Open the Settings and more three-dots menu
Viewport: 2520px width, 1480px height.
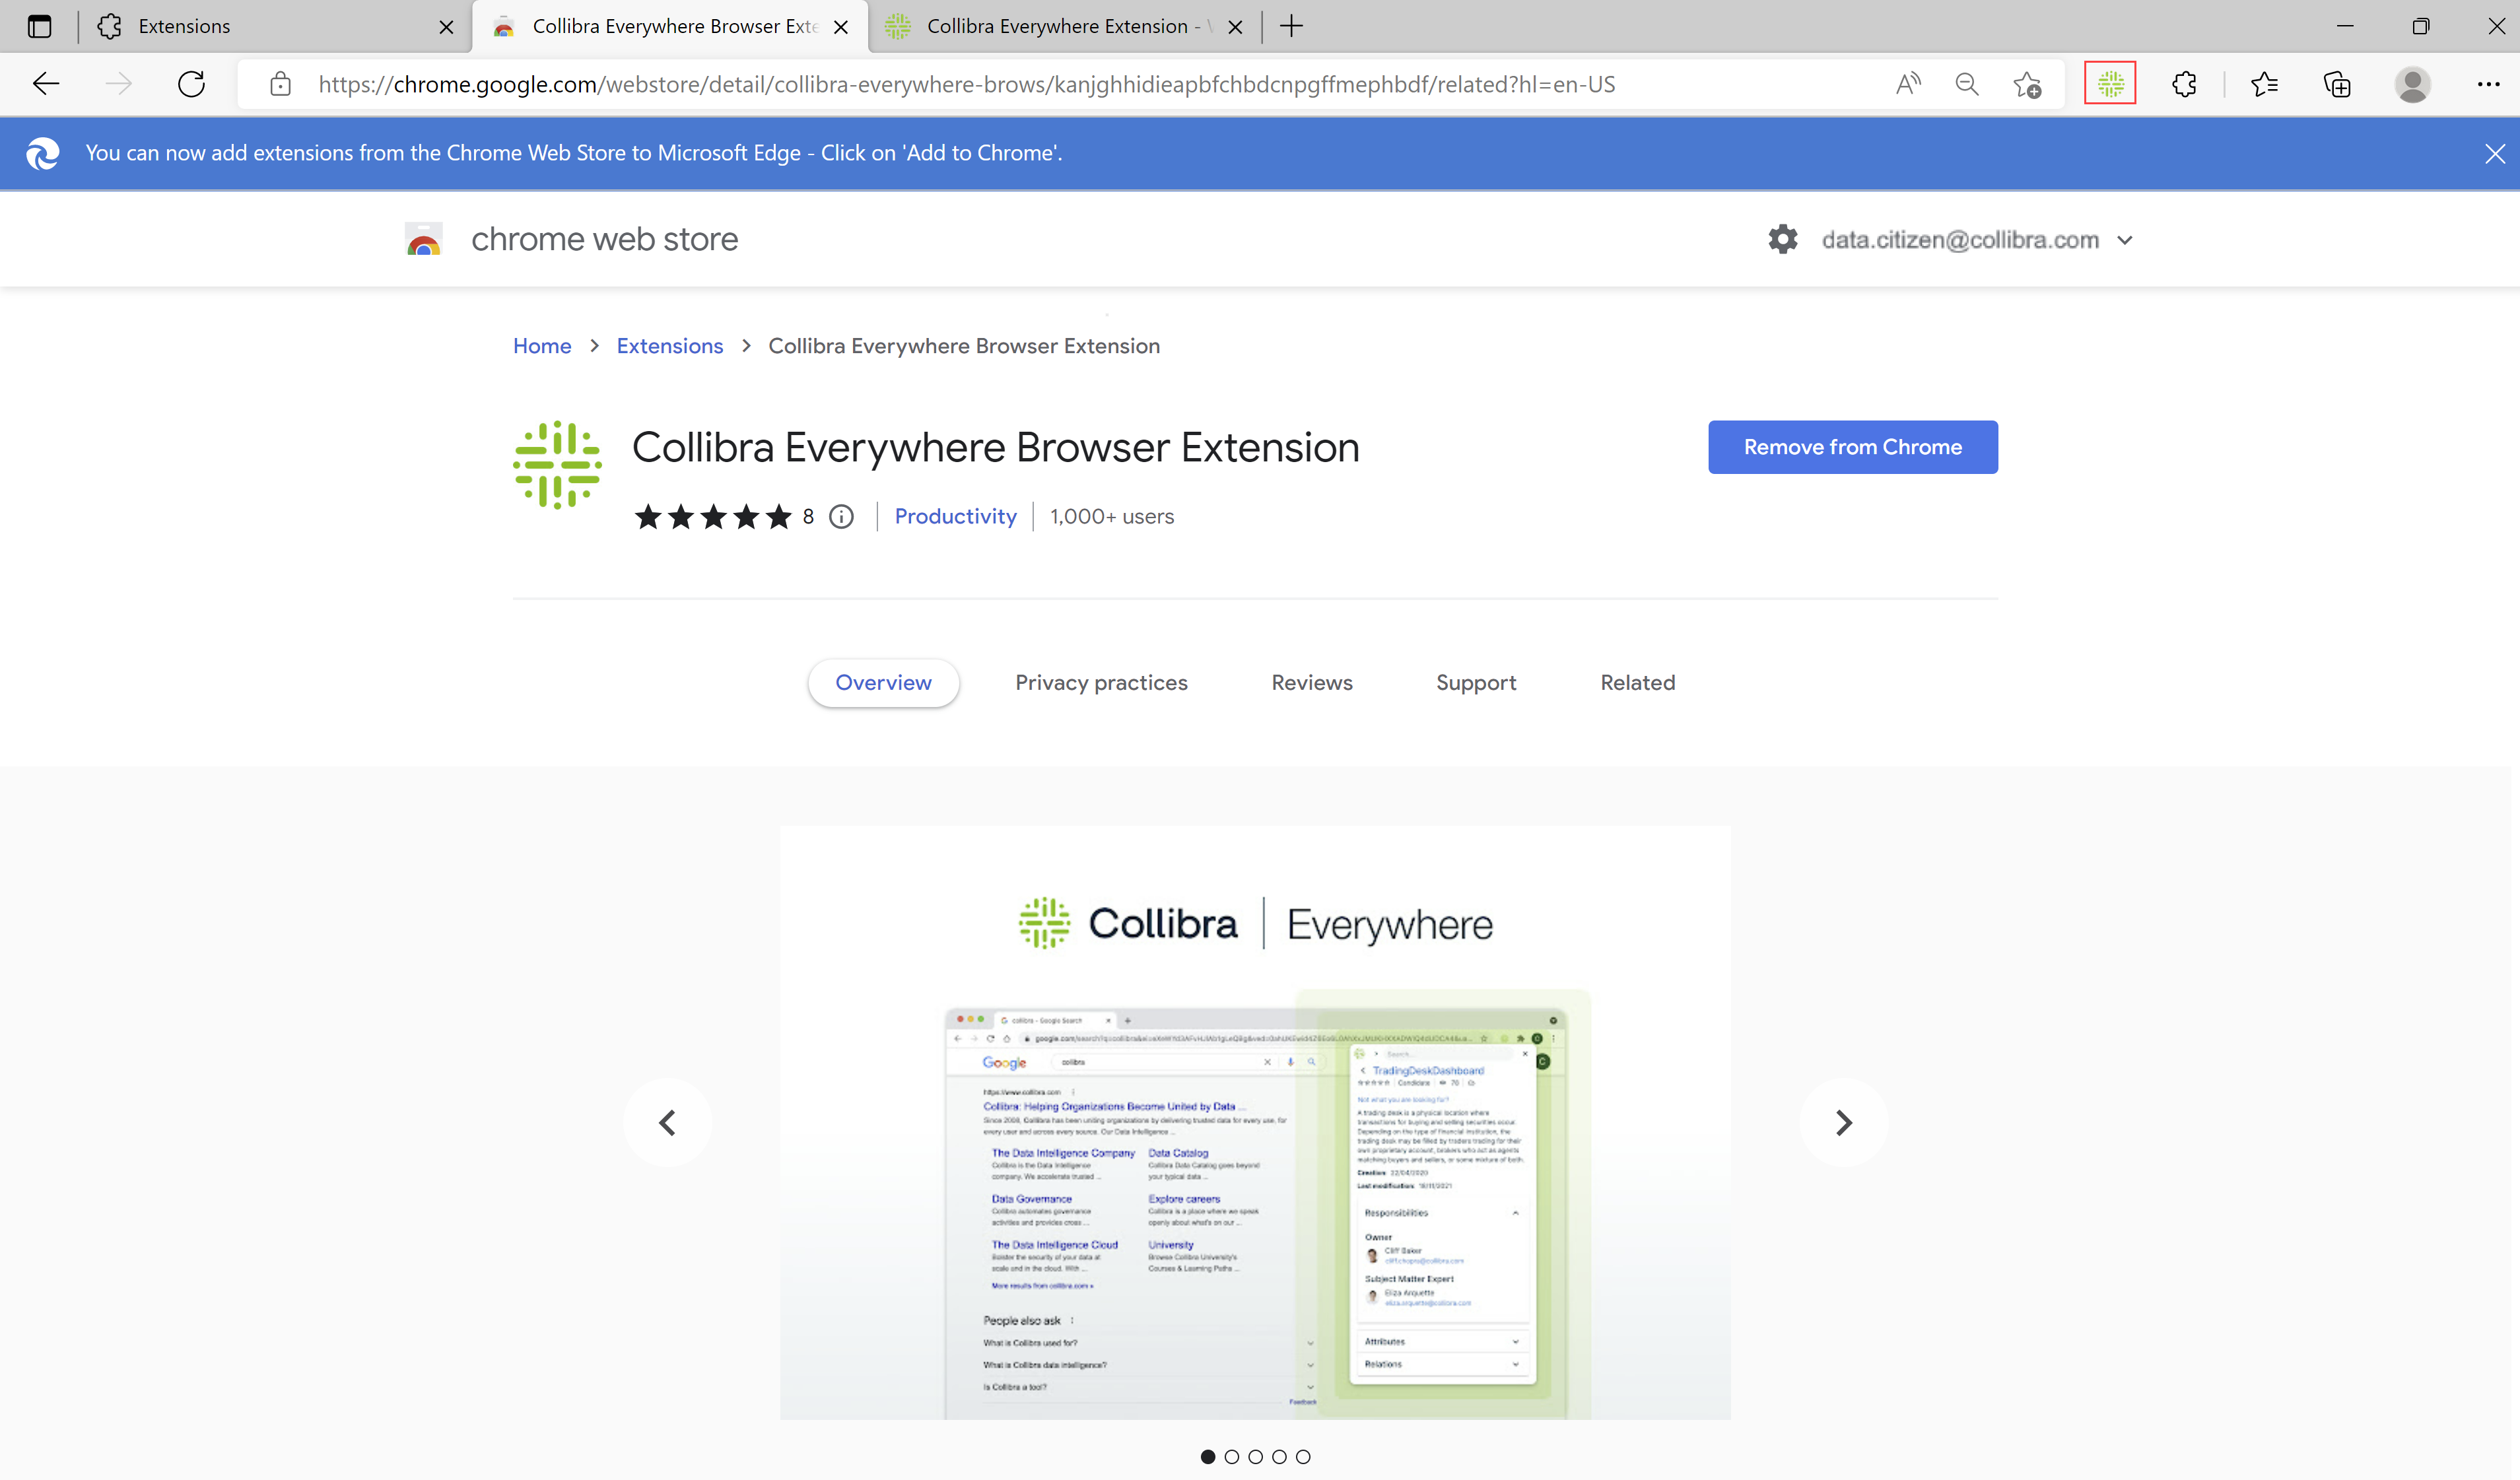(2489, 84)
